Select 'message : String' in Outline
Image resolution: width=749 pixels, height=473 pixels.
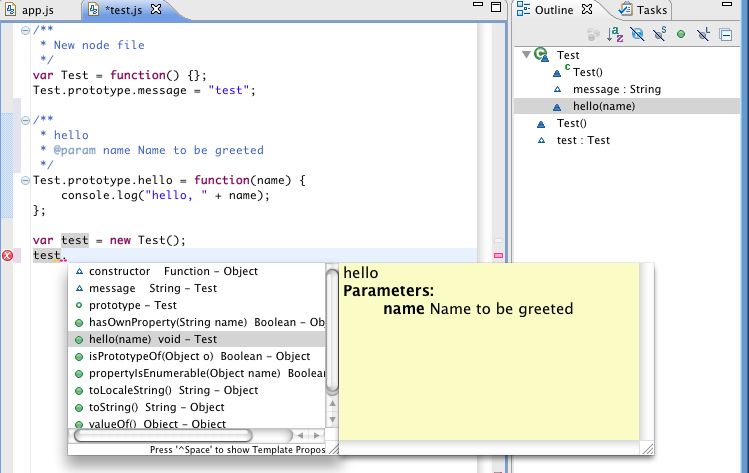point(617,89)
